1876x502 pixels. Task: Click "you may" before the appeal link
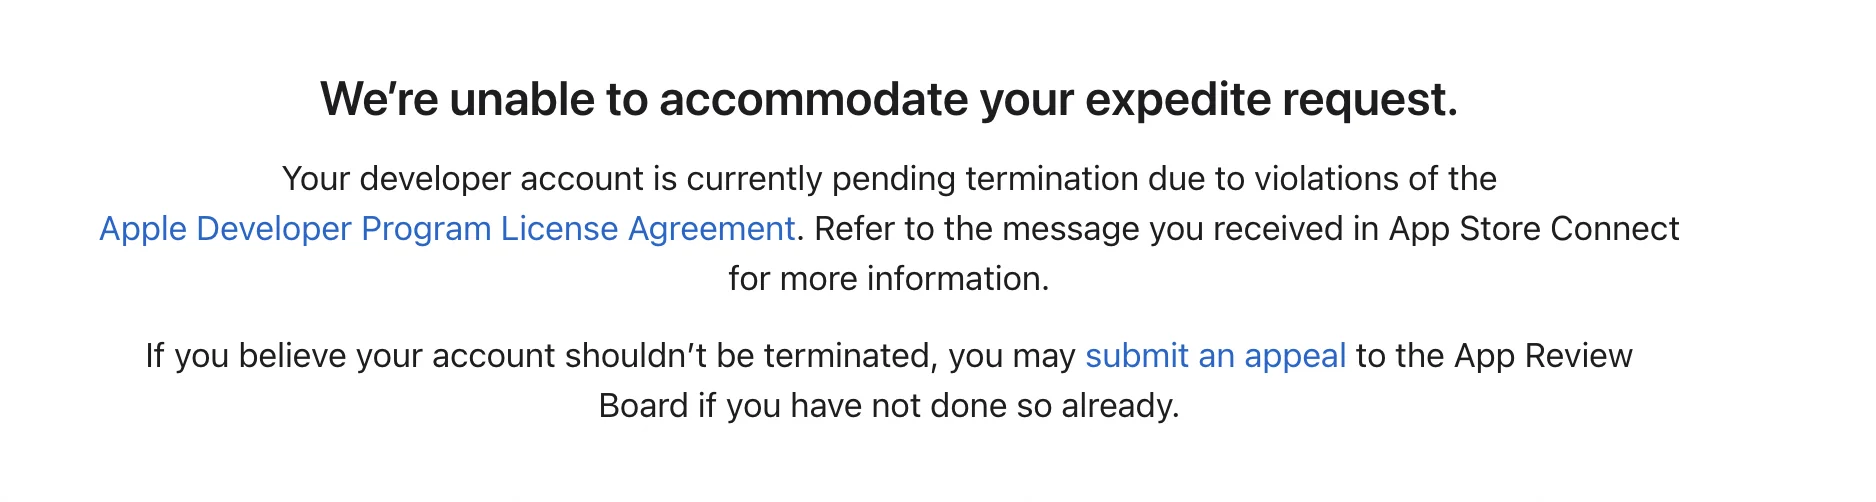pyautogui.click(x=1011, y=356)
